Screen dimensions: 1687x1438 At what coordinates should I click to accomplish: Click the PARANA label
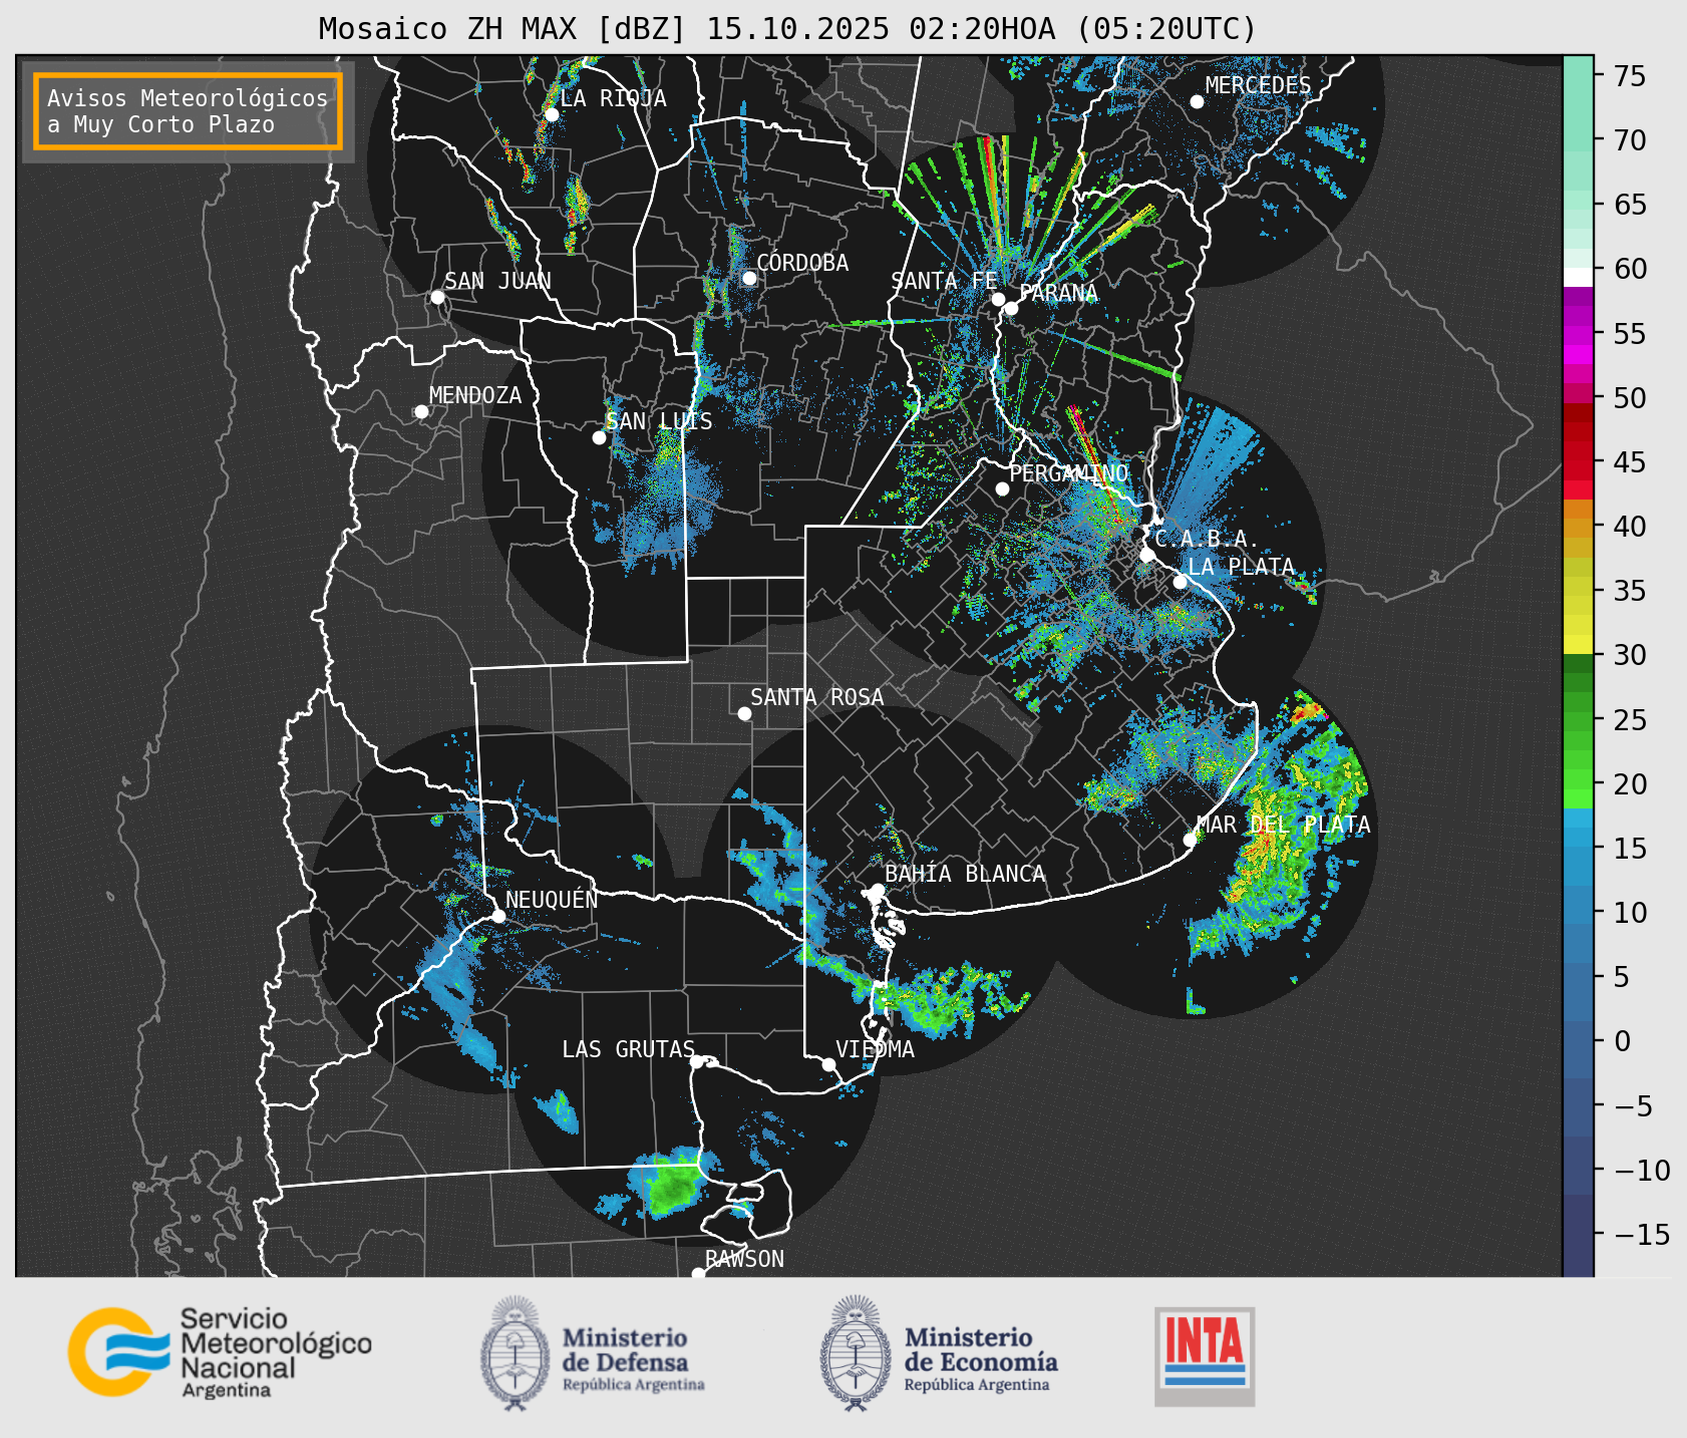click(1058, 293)
